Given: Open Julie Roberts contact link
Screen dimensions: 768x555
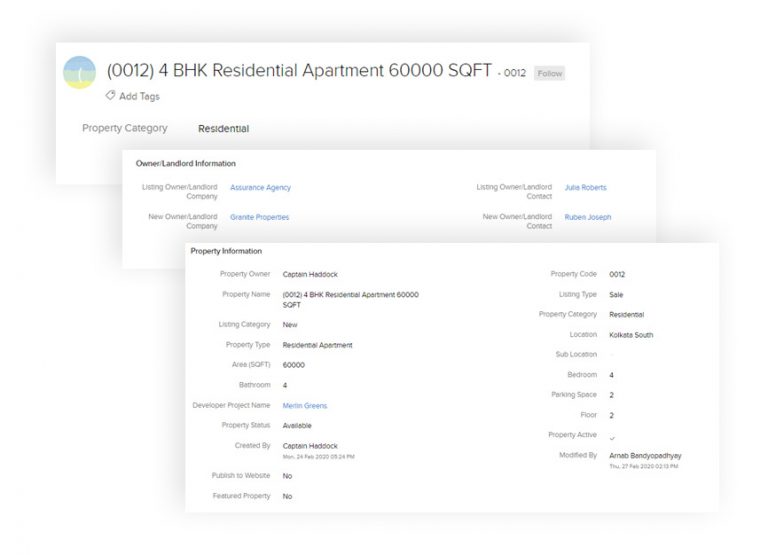Looking at the screenshot, I should [585, 187].
